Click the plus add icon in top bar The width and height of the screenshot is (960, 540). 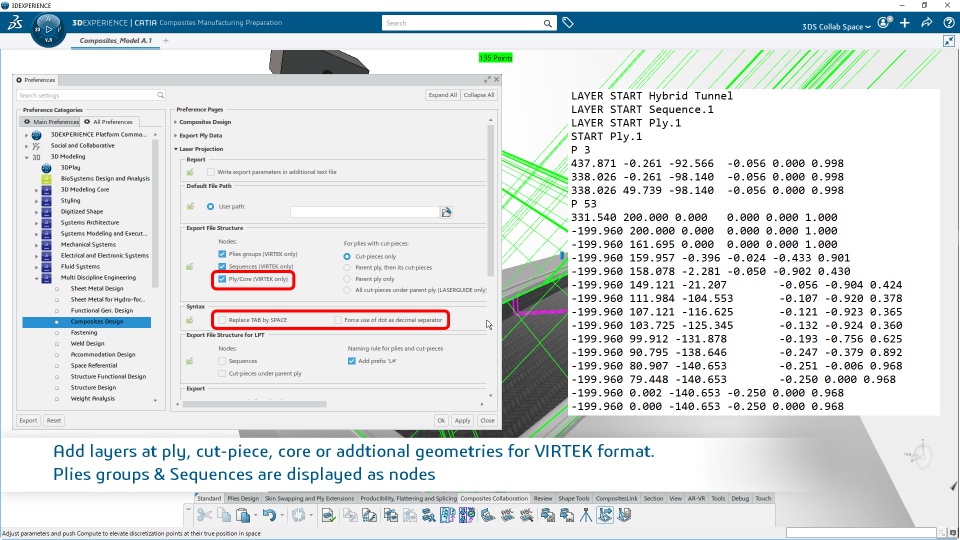point(905,23)
